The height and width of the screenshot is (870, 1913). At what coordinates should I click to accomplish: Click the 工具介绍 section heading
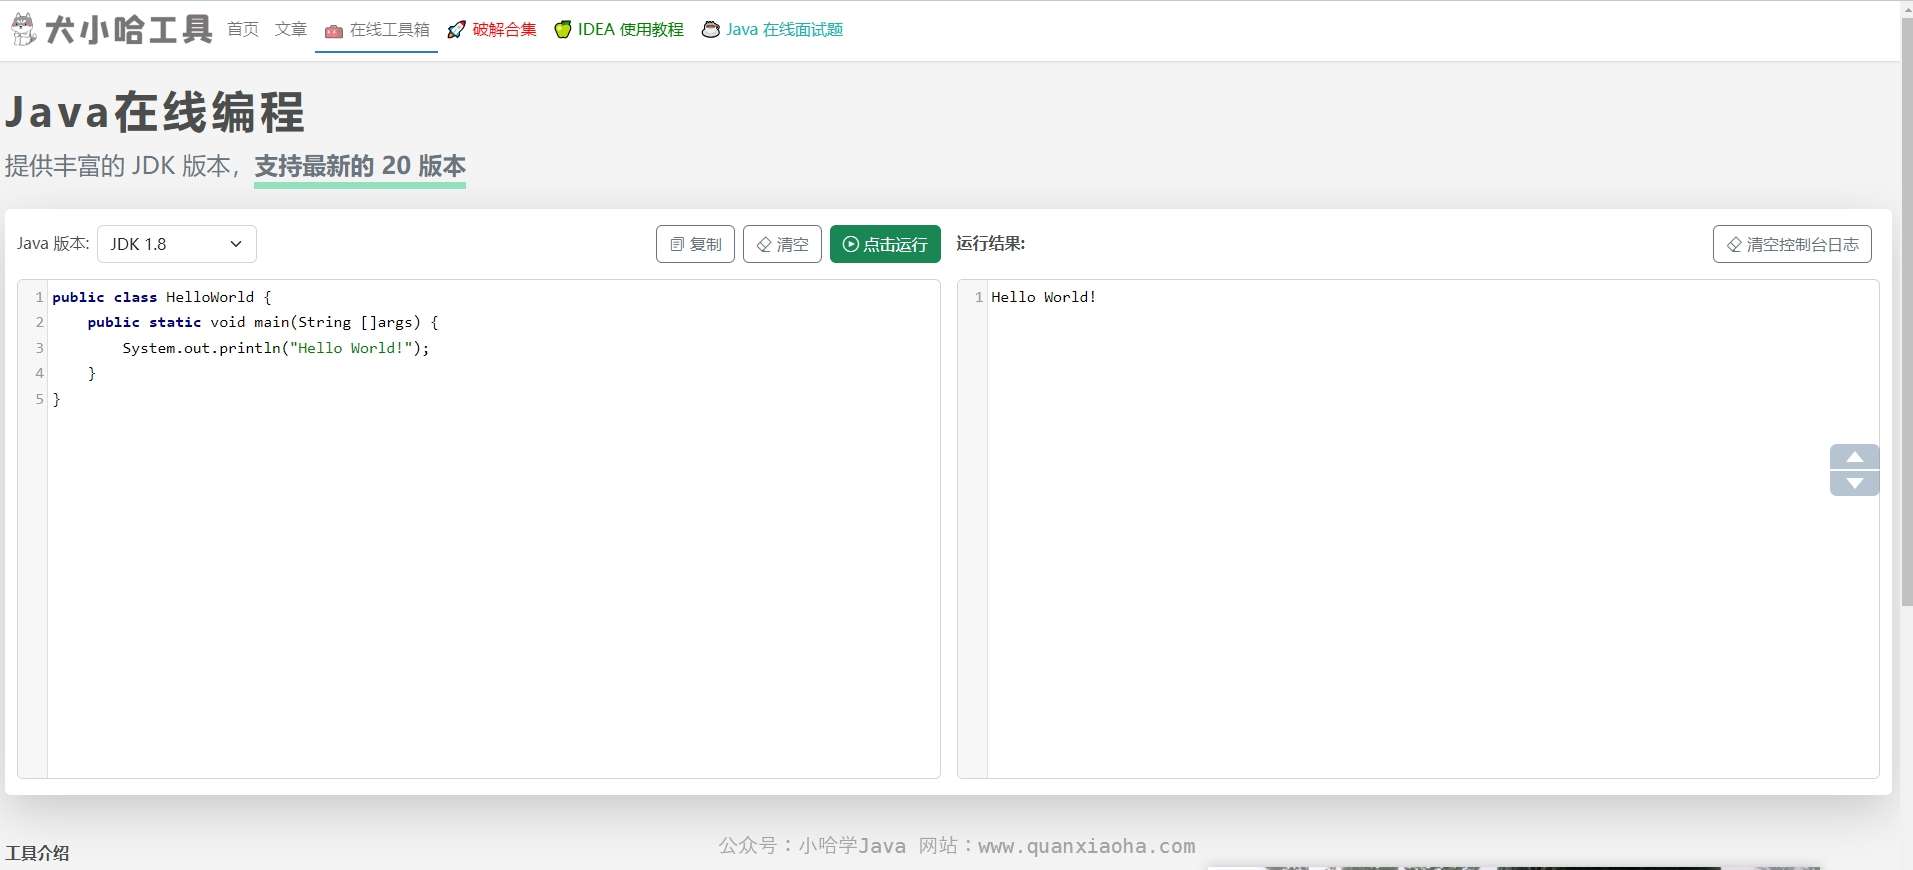point(37,853)
